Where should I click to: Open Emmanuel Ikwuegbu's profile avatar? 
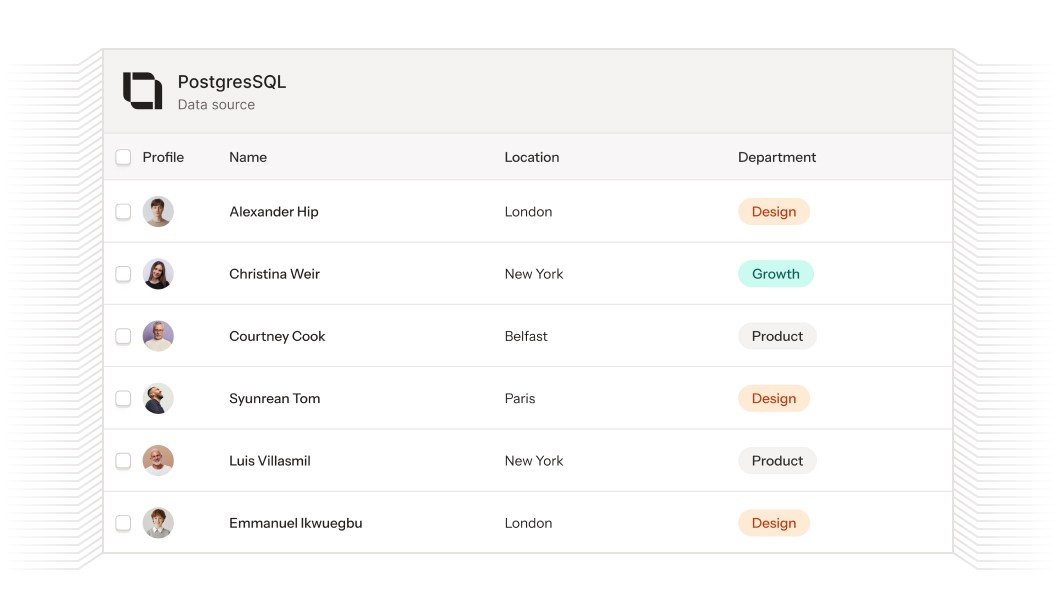tap(158, 523)
